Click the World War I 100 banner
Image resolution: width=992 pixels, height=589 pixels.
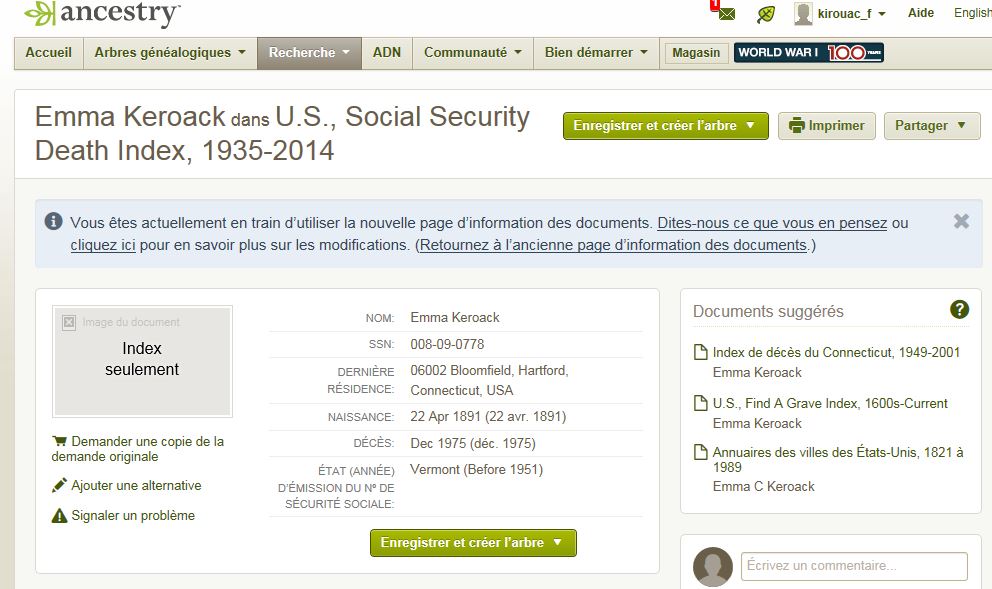pyautogui.click(x=809, y=53)
